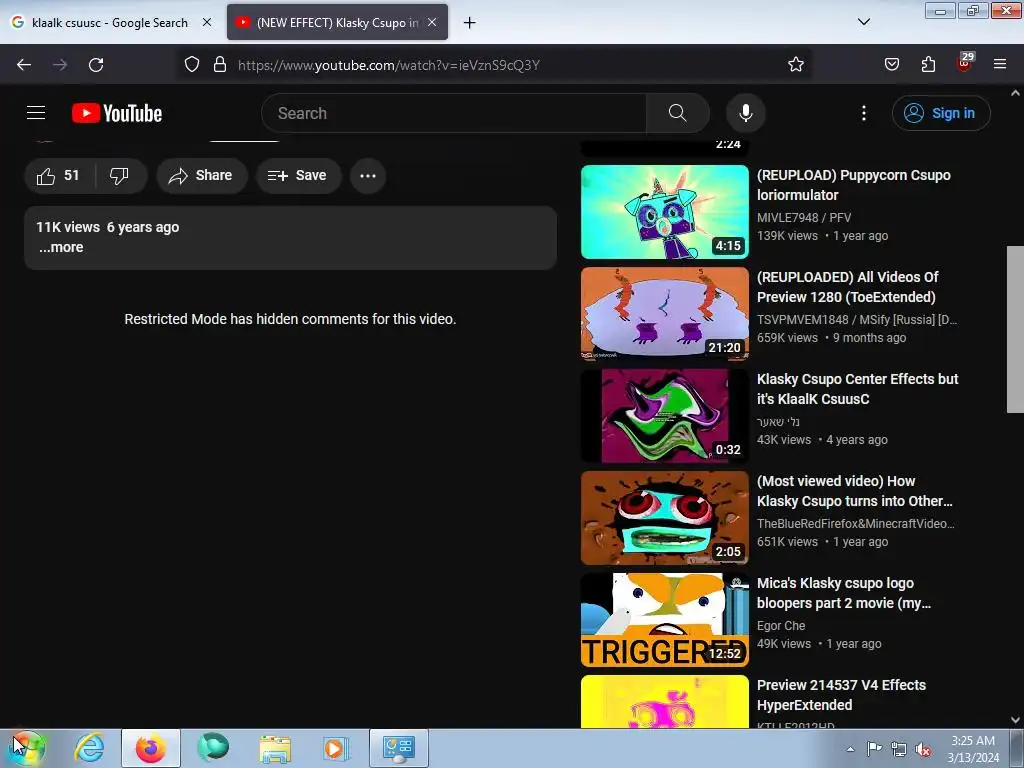This screenshot has width=1024, height=768.
Task: Launch Internet Explorer from taskbar
Action: tap(89, 748)
